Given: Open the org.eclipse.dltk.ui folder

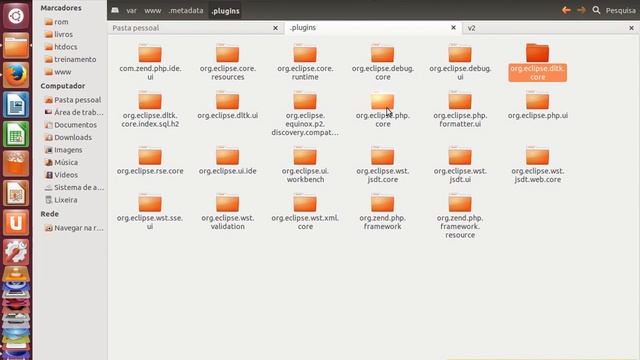Looking at the screenshot, I should 228,105.
